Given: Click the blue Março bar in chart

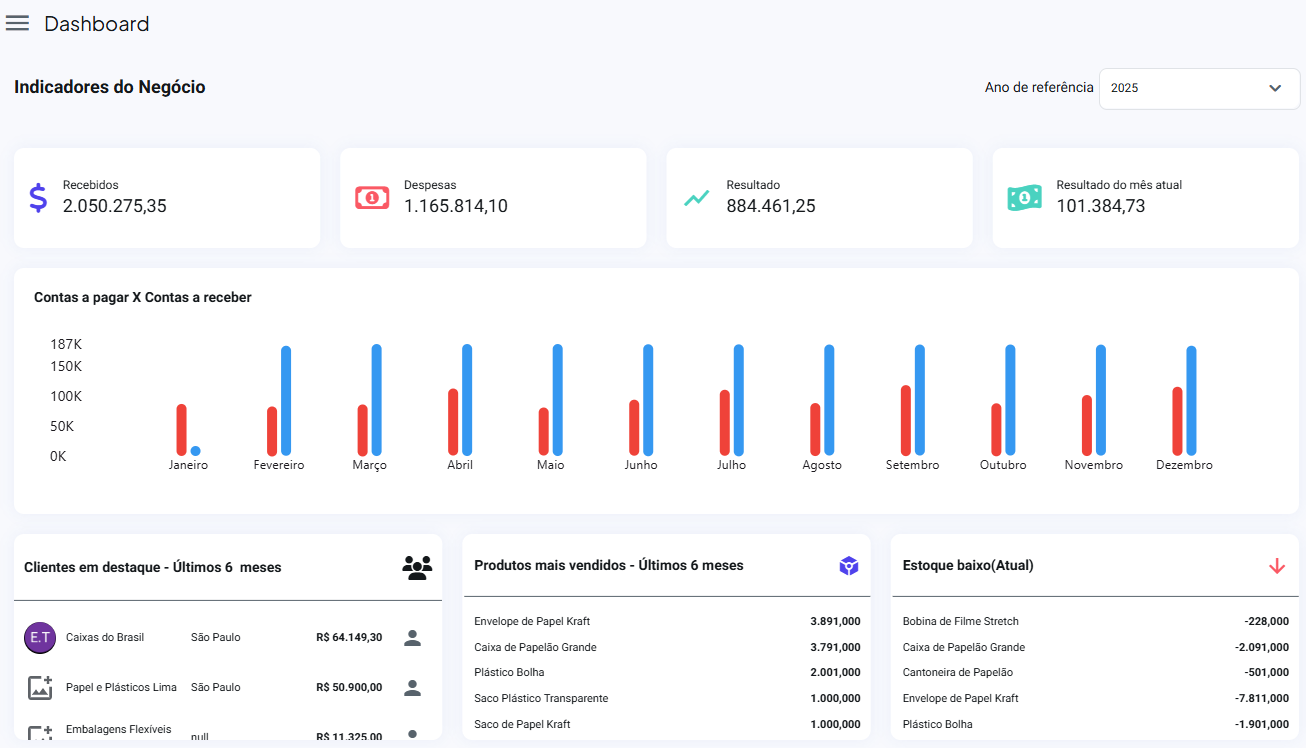Looking at the screenshot, I should coord(377,400).
